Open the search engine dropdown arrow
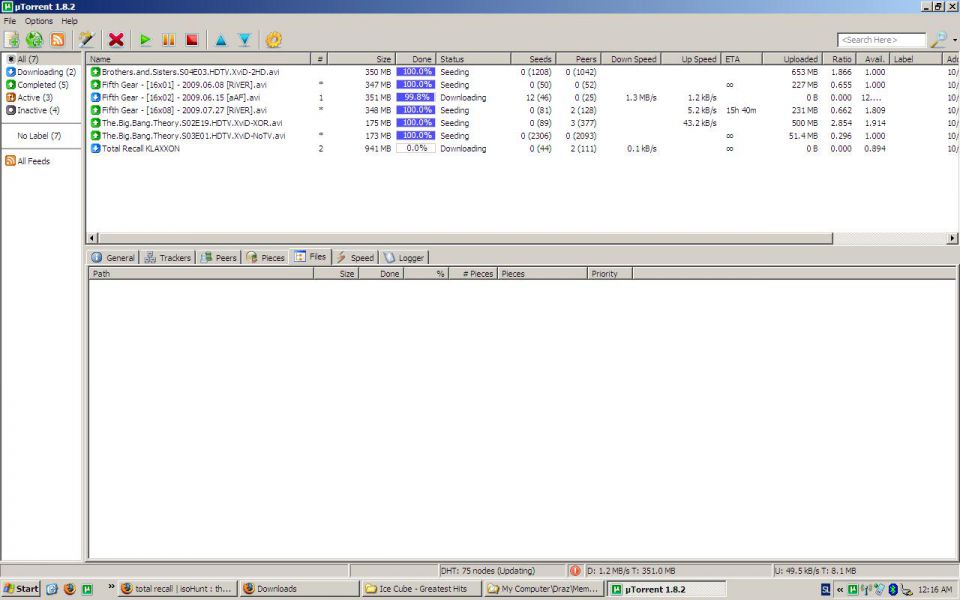Image resolution: width=960 pixels, height=600 pixels. (x=954, y=40)
